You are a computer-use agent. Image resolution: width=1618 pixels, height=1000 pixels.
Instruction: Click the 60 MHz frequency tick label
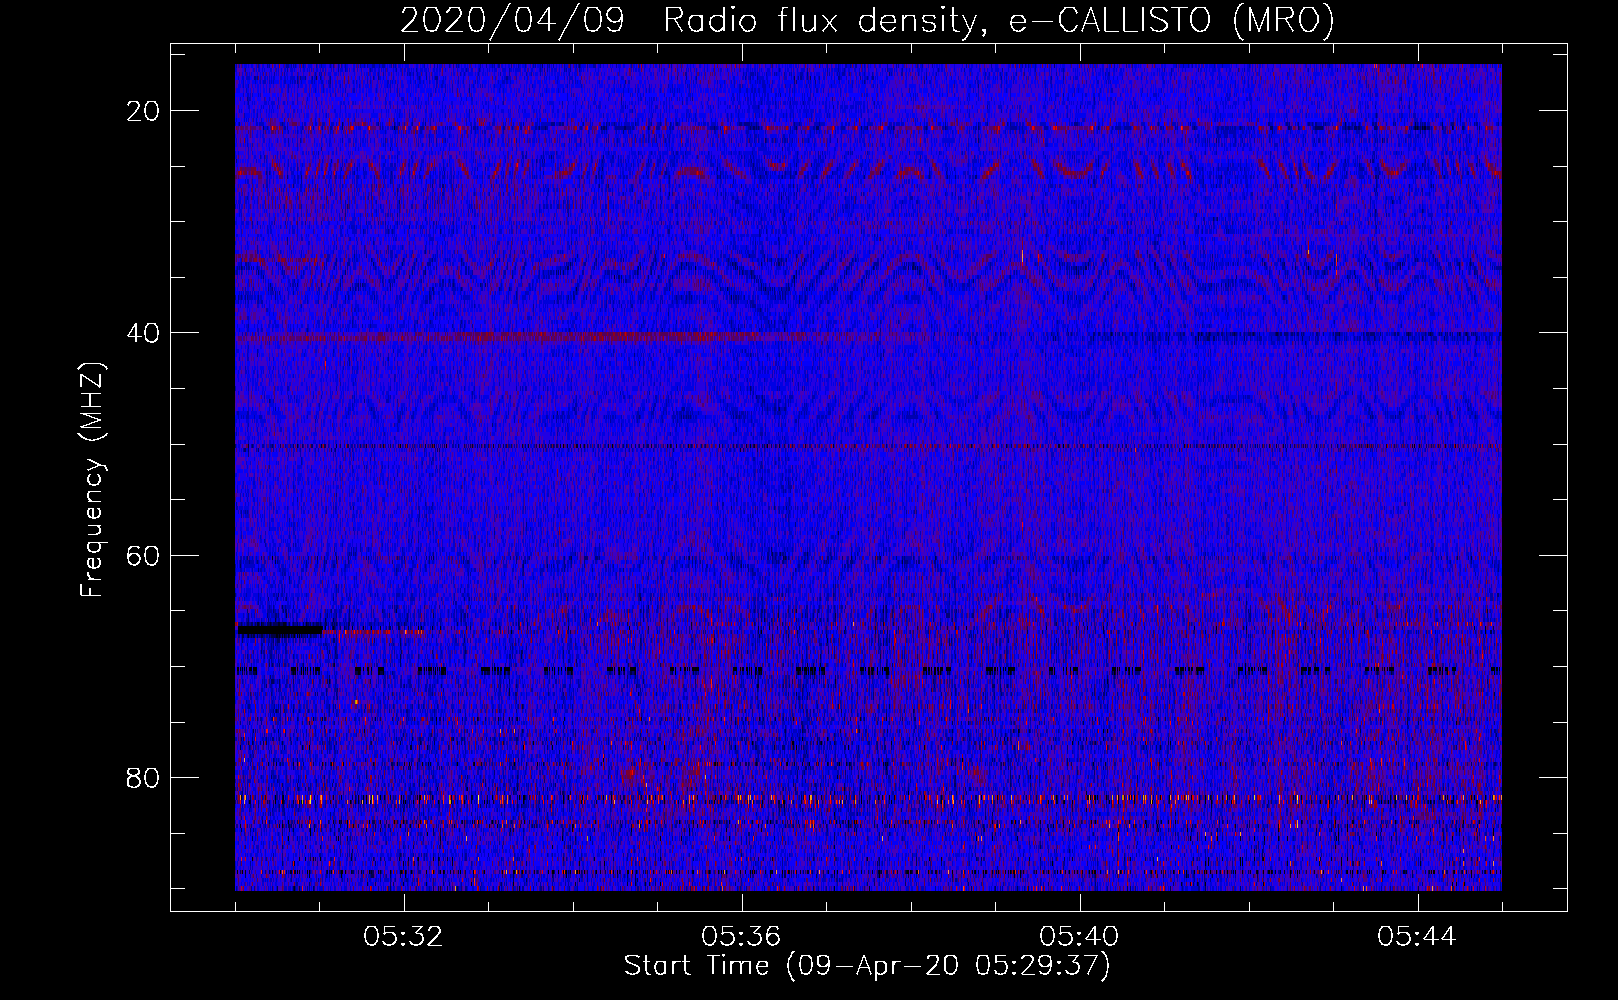pyautogui.click(x=144, y=555)
